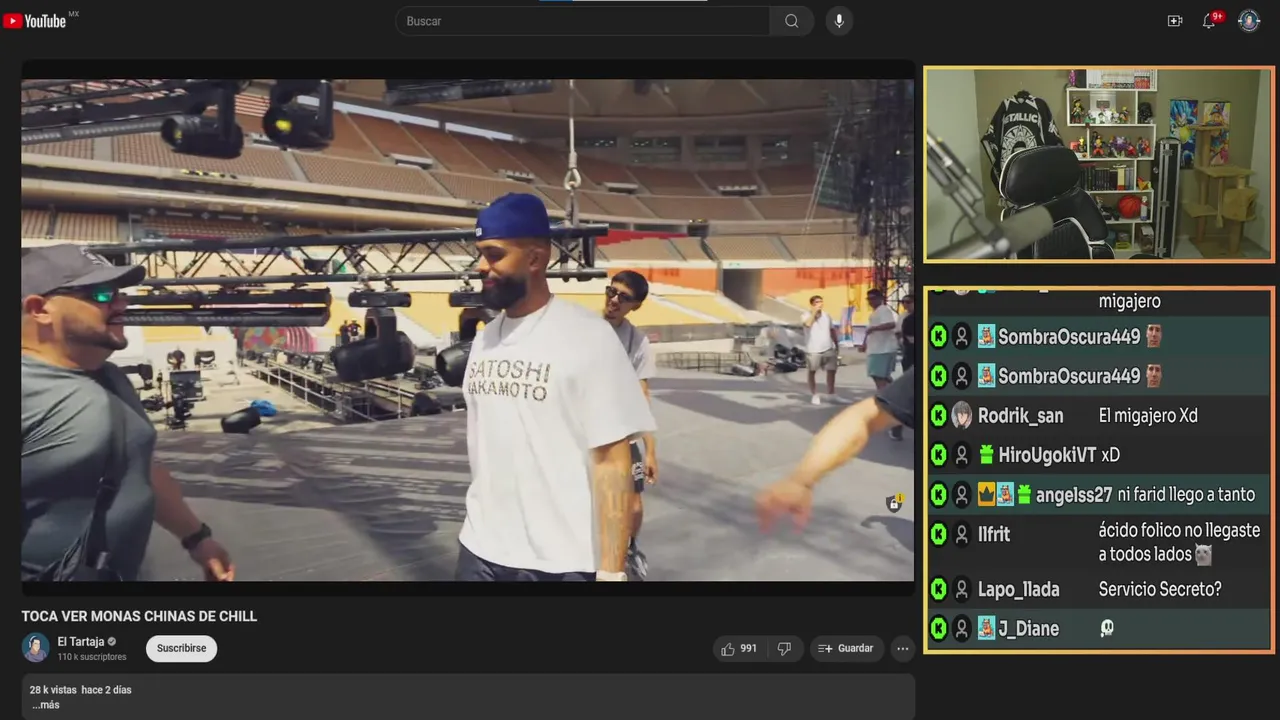Click green gift badge by HiroUgokiVT

point(986,455)
